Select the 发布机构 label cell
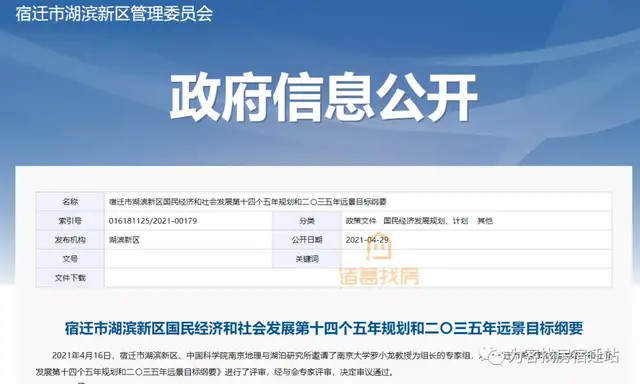Viewport: 640px width, 384px height. coord(70,240)
